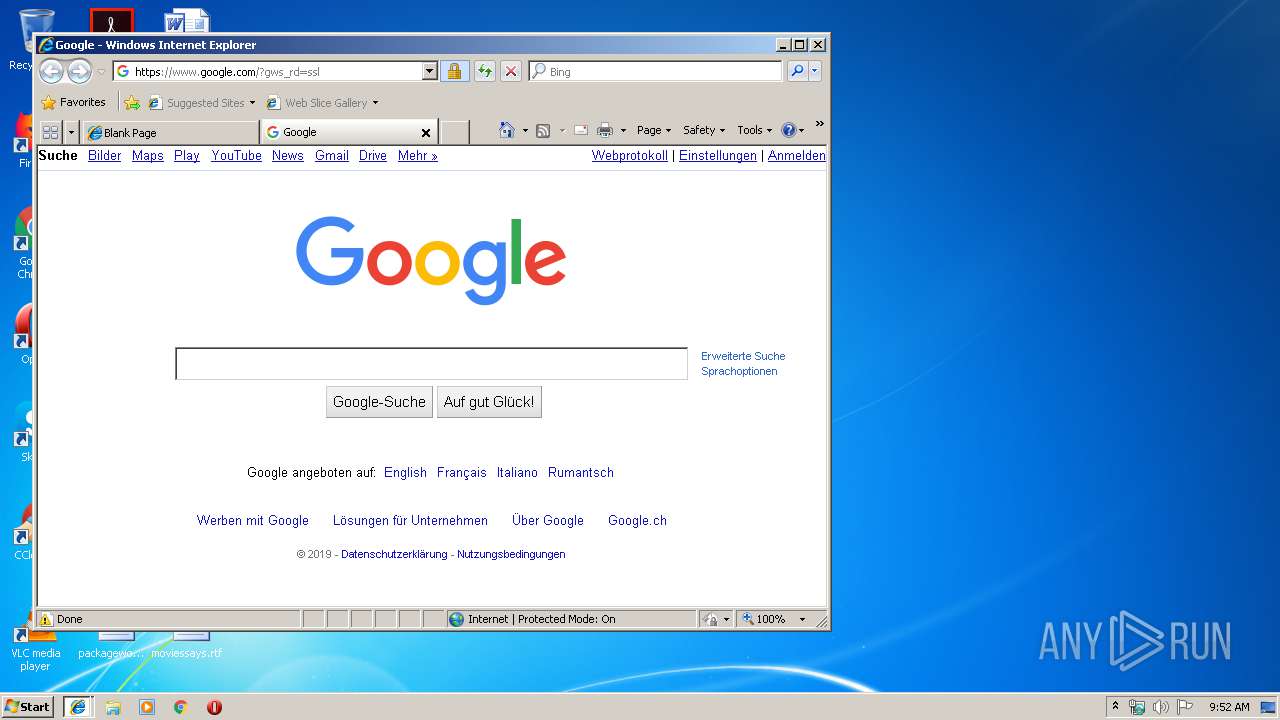Click the Read Mail envelope icon
This screenshot has height=720, width=1280.
[580, 130]
